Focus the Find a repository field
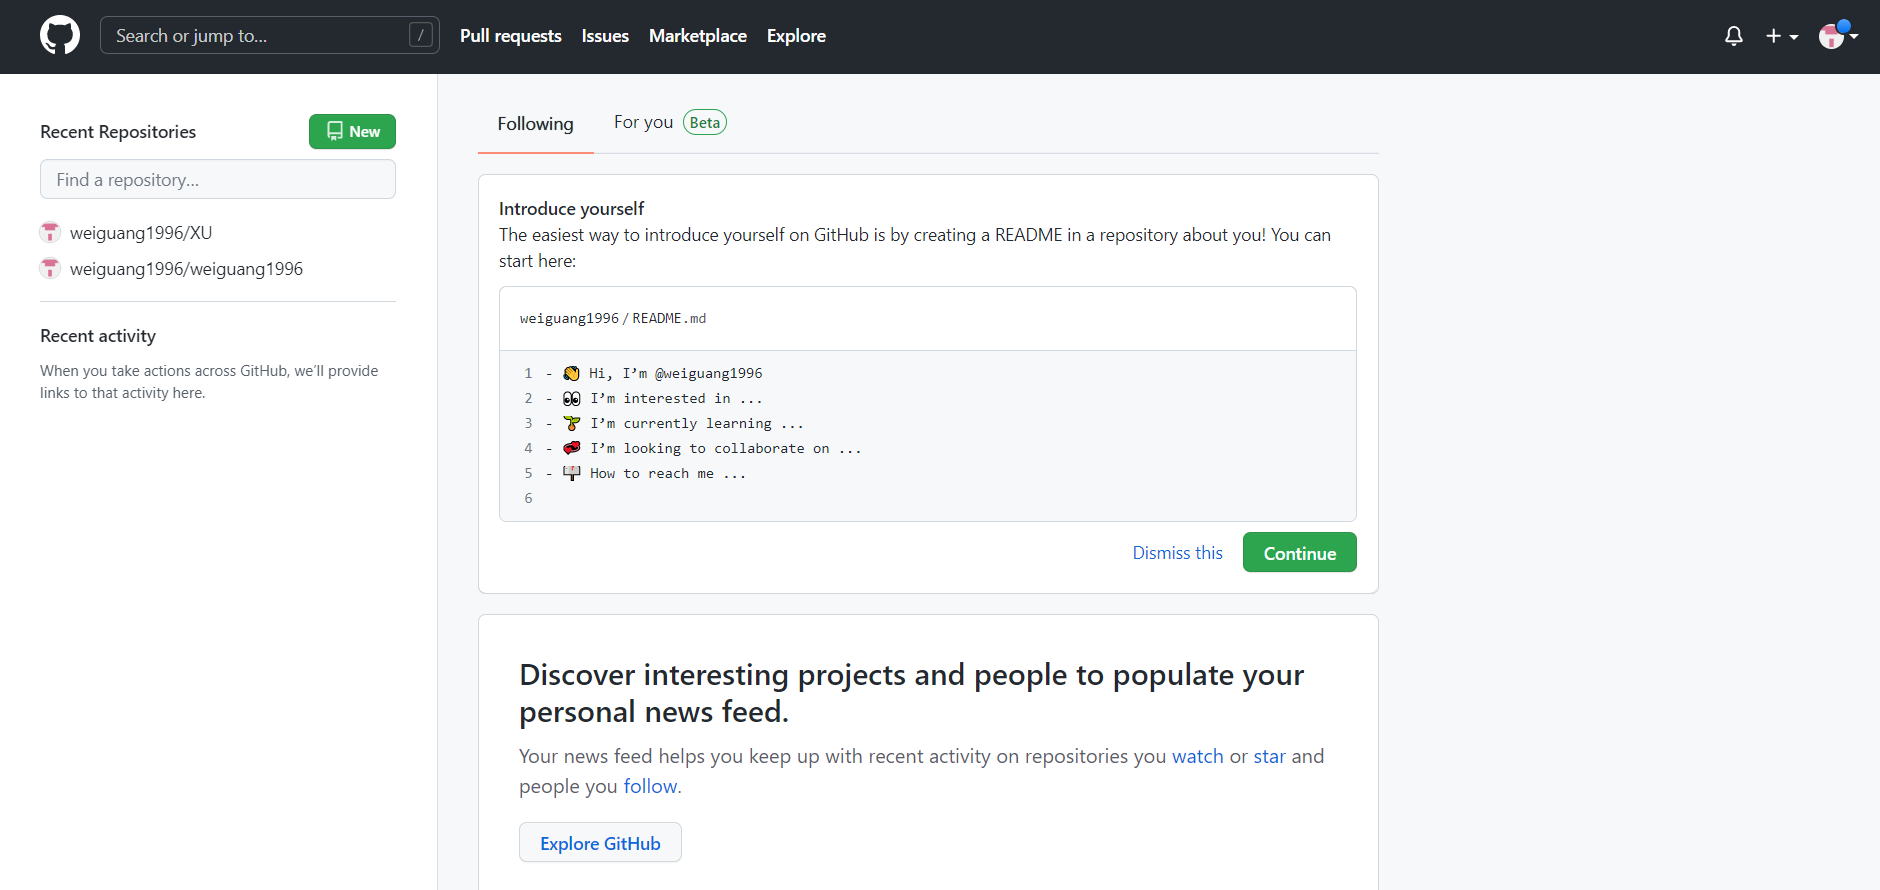 point(218,180)
